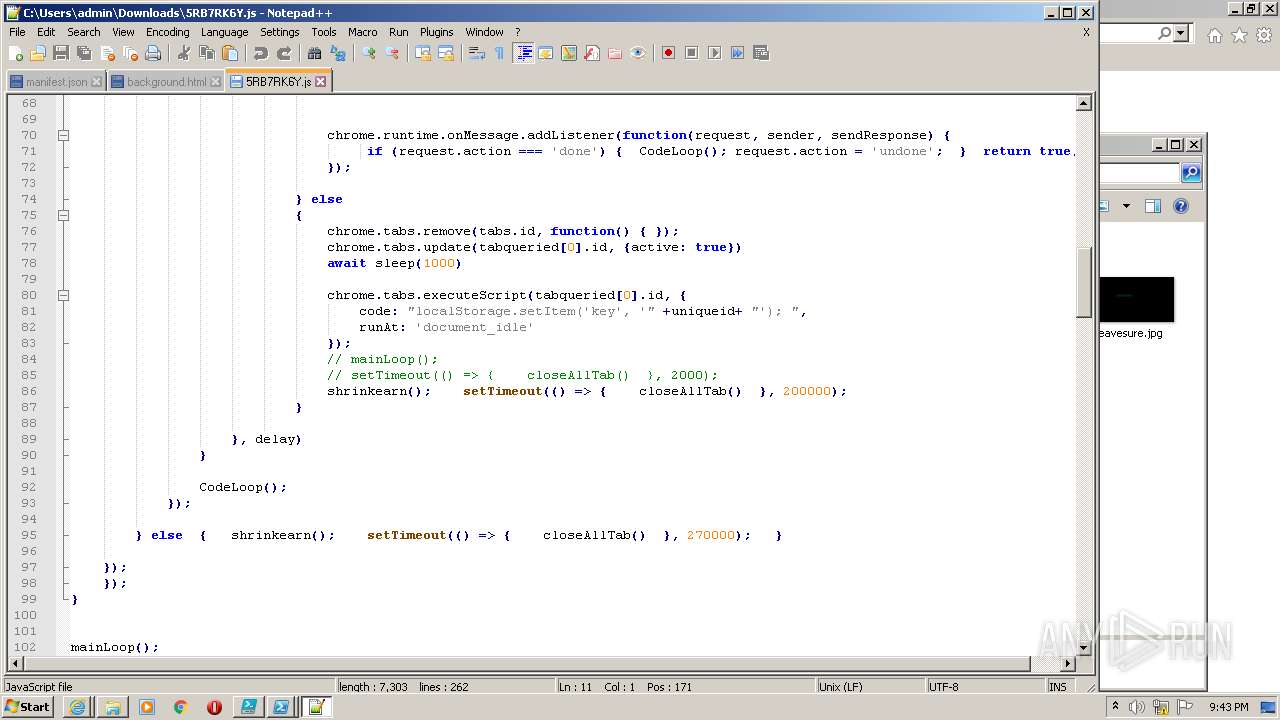
Task: Undo the last edit via toolbar icon
Action: [261, 53]
